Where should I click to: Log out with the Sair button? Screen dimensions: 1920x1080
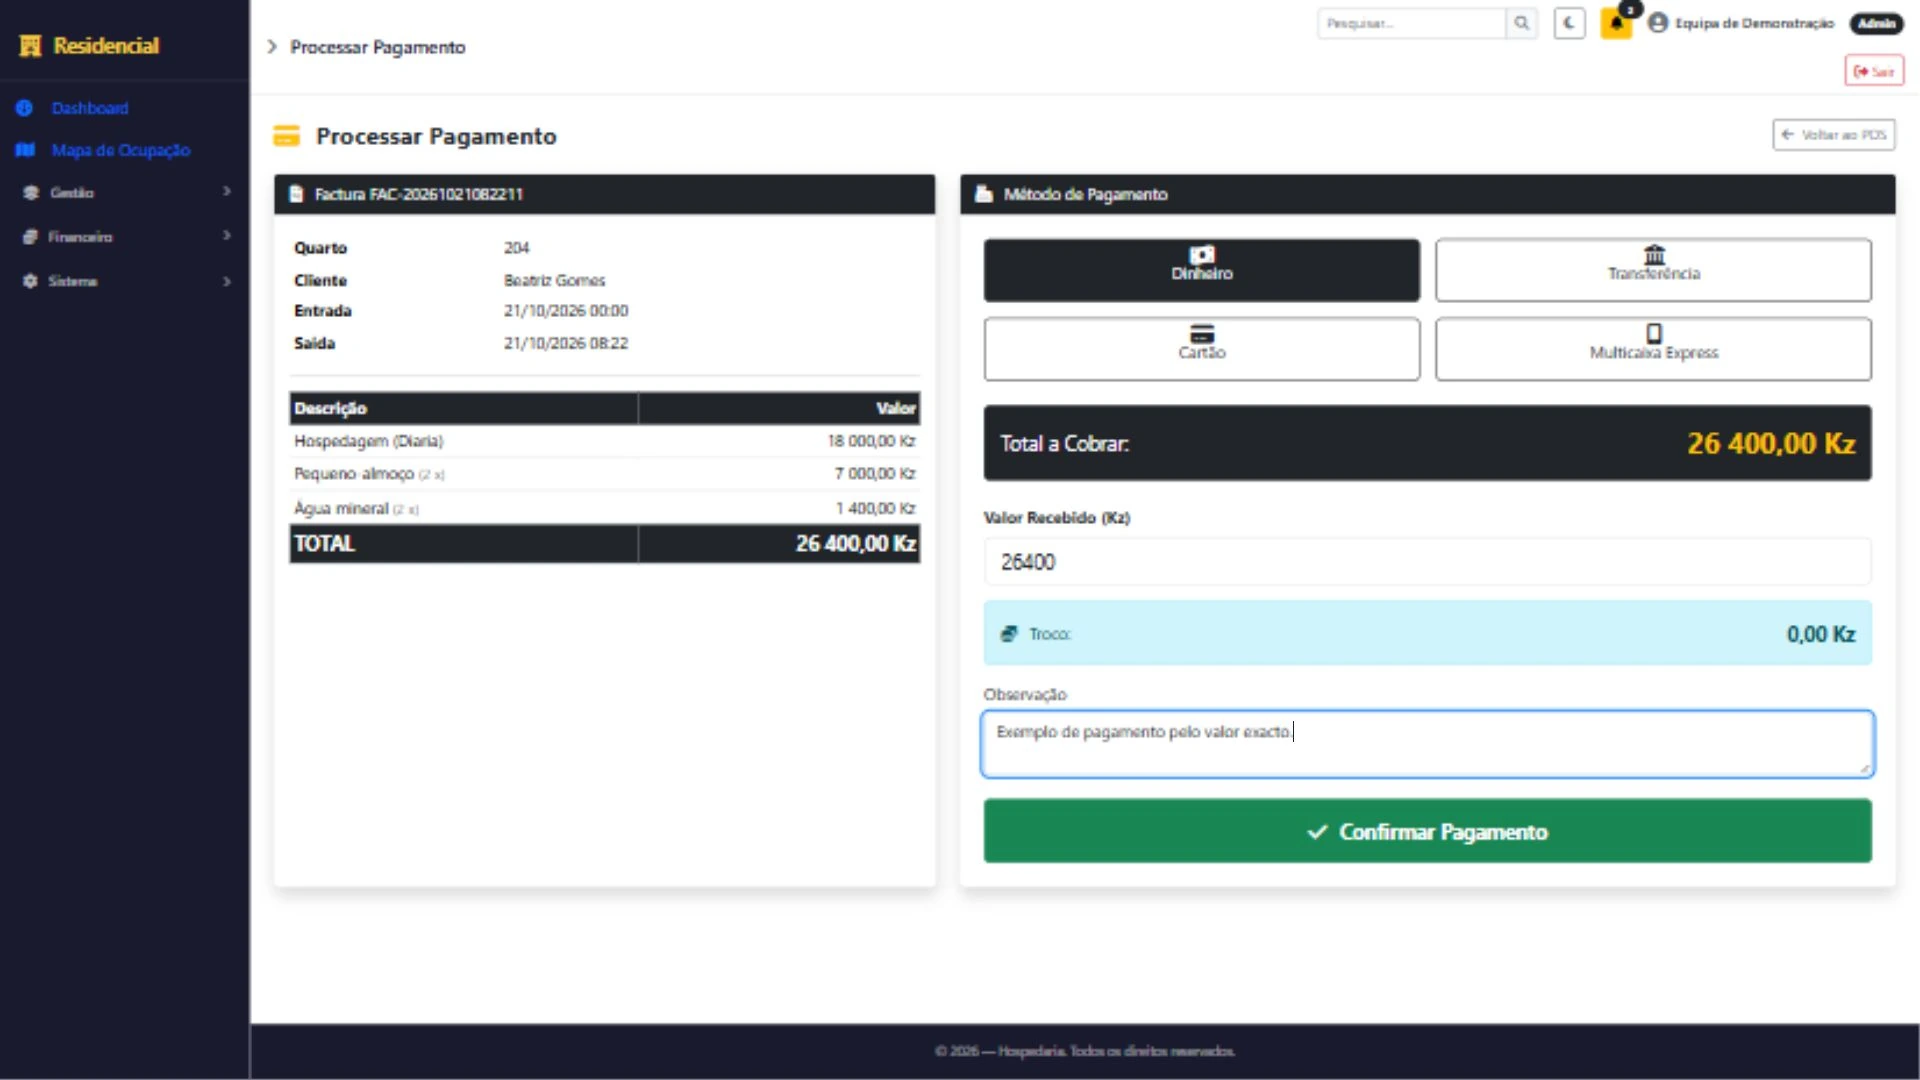(x=1874, y=71)
